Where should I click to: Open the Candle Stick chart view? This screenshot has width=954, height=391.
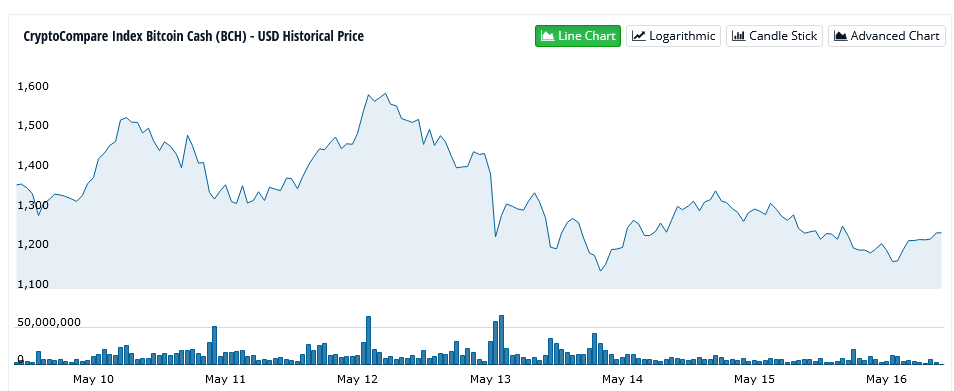point(774,36)
